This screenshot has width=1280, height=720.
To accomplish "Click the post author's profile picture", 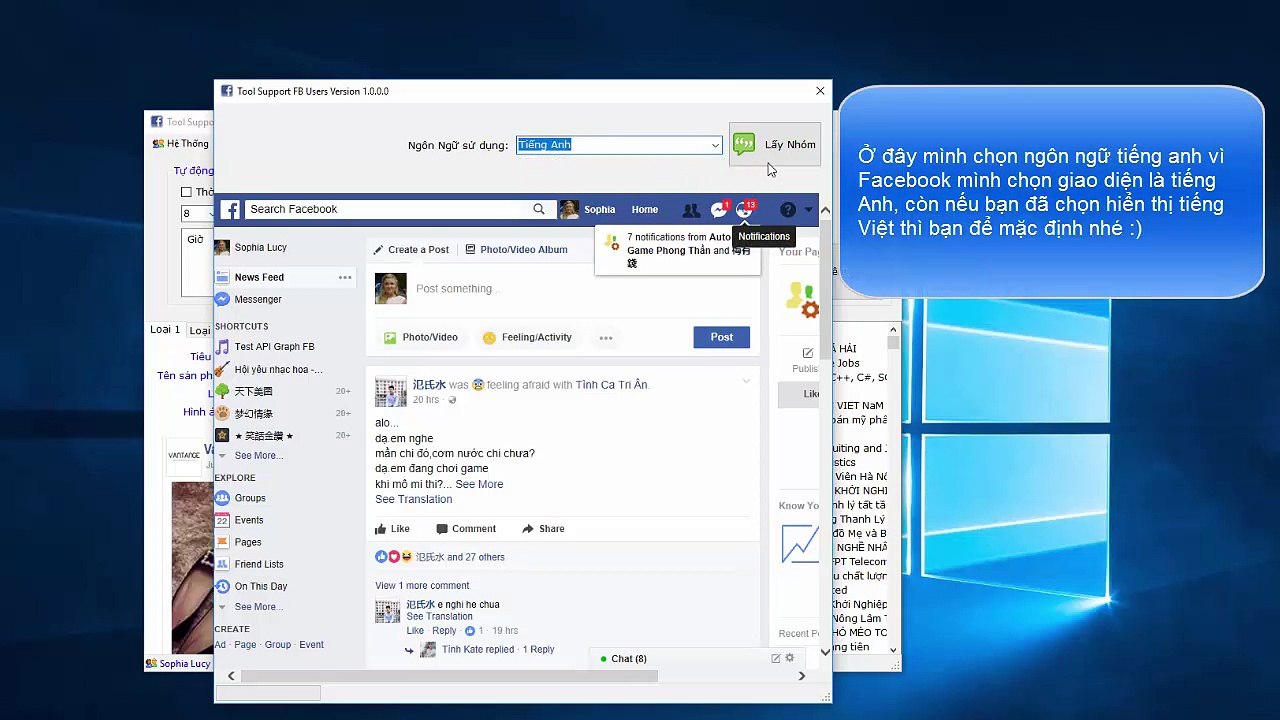I will click(390, 391).
